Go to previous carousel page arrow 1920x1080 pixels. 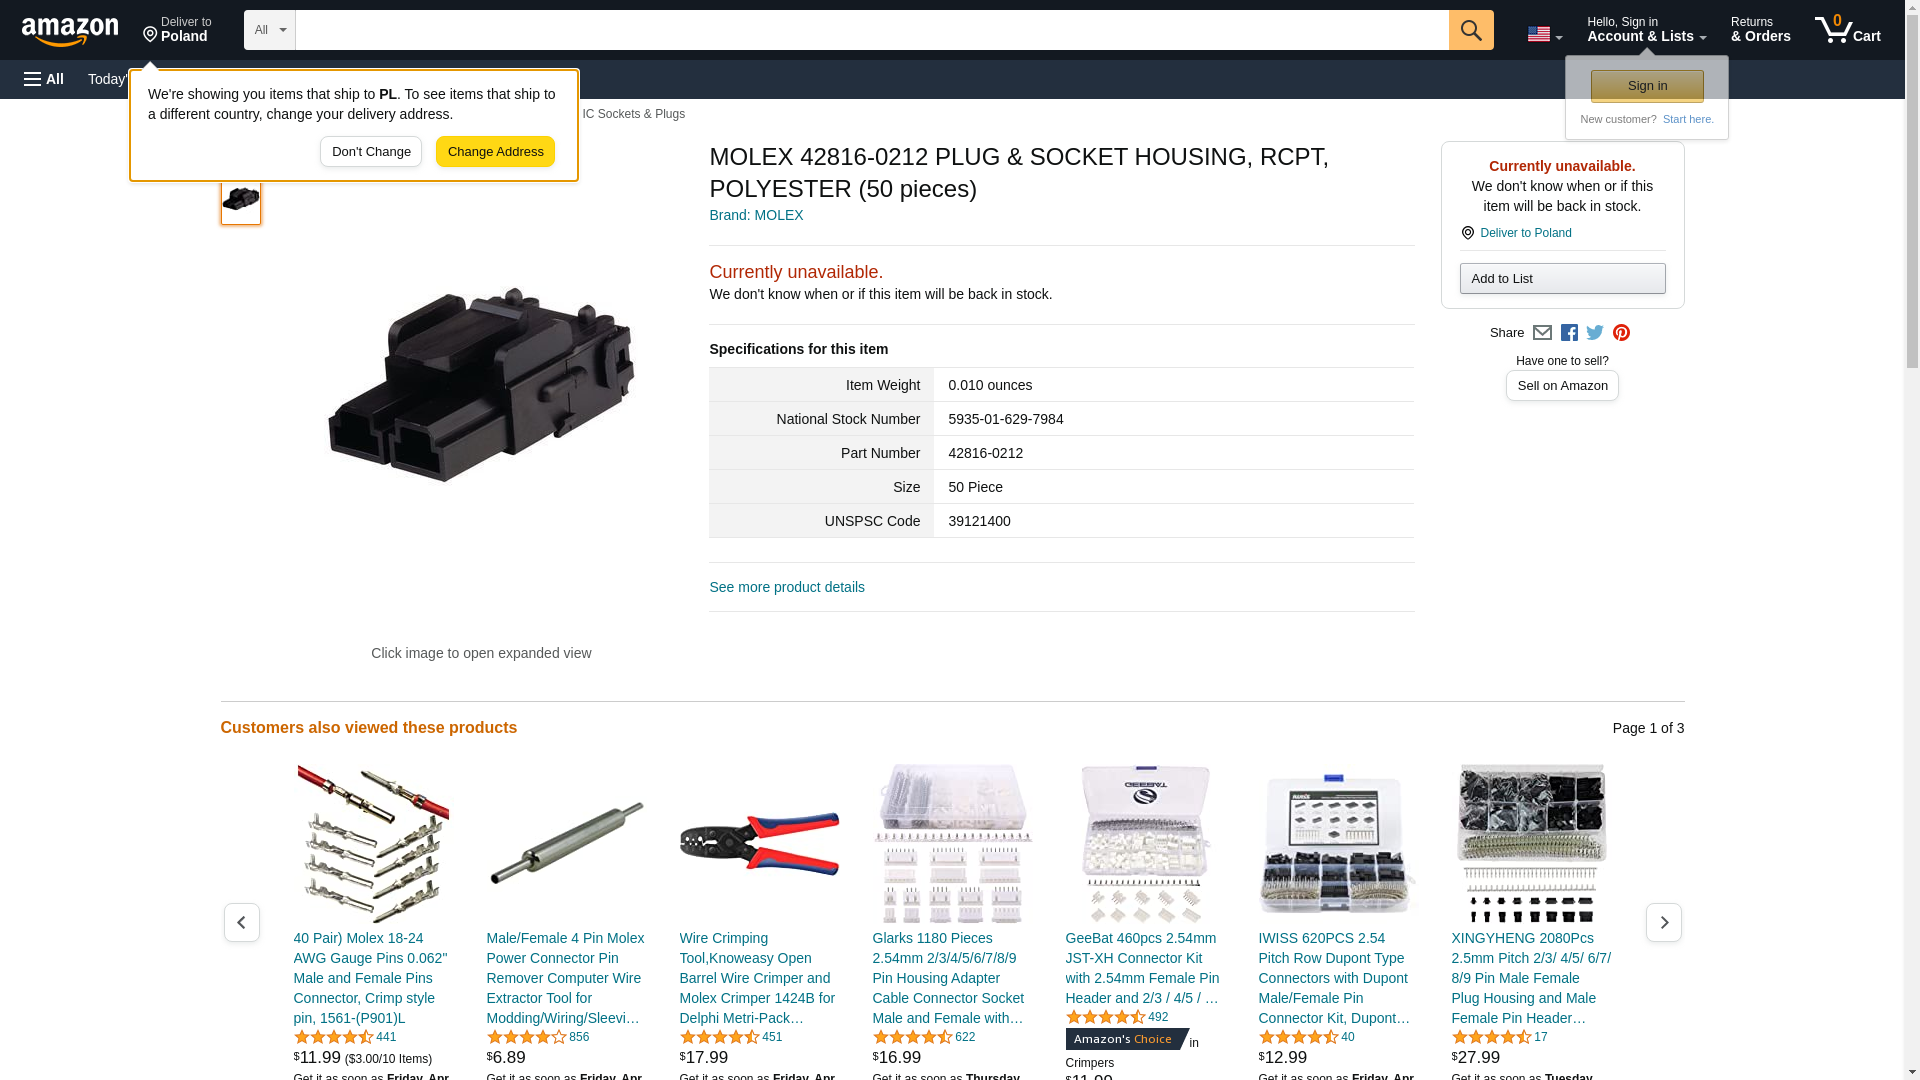tap(242, 922)
